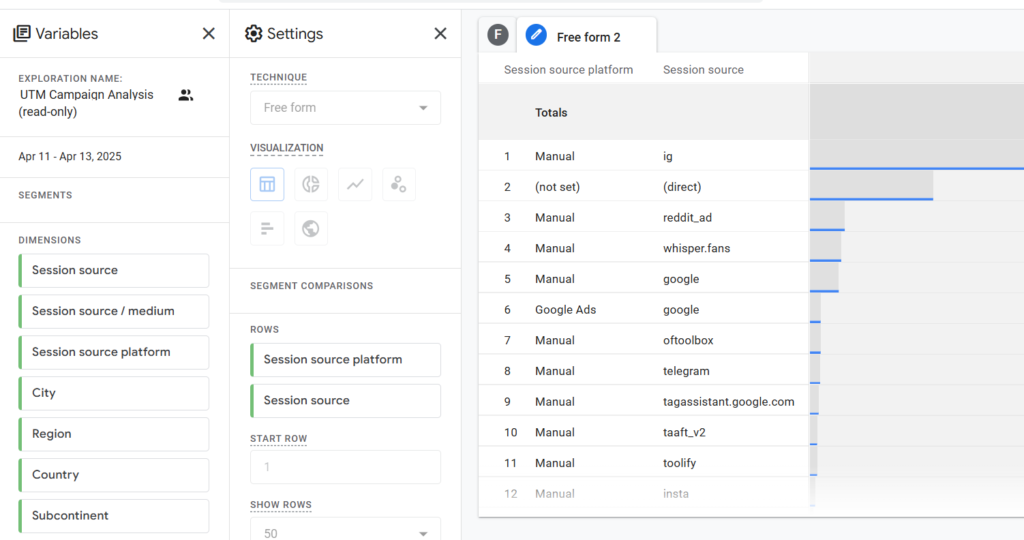Click the START ROW label
Viewport: 1024px width, 540px height.
278,439
